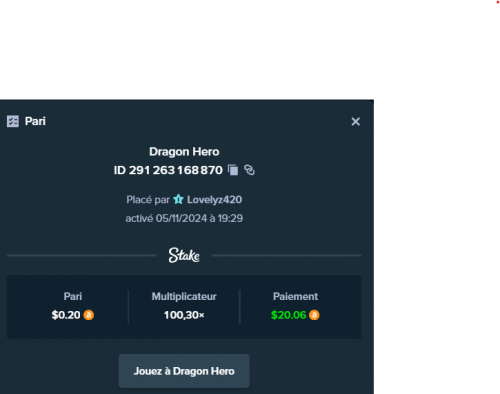Copy the bet share link icon
The height and width of the screenshot is (394, 500).
click(x=249, y=170)
